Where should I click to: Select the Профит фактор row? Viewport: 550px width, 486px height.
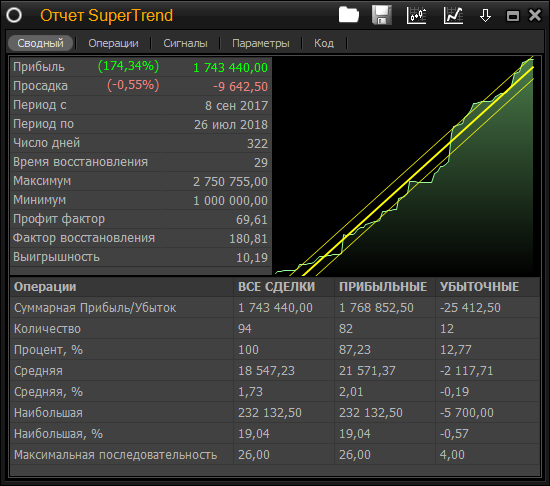pyautogui.click(x=141, y=219)
